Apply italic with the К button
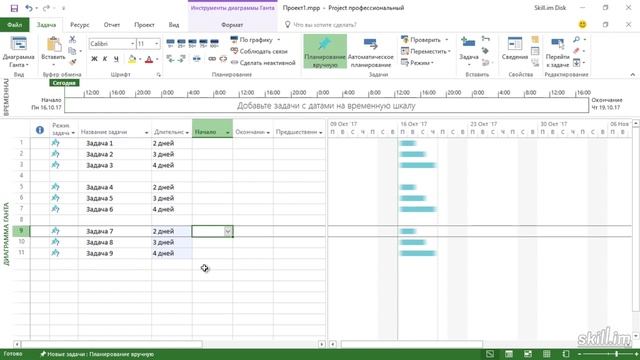The height and width of the screenshot is (360, 640). pyautogui.click(x=105, y=59)
